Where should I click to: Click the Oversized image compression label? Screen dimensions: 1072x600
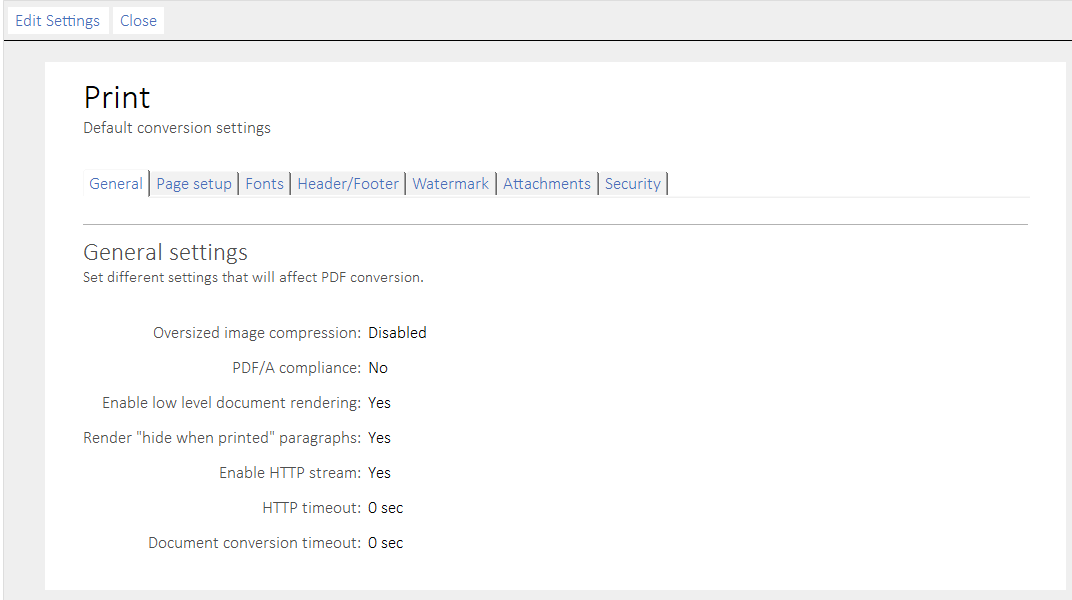point(256,333)
